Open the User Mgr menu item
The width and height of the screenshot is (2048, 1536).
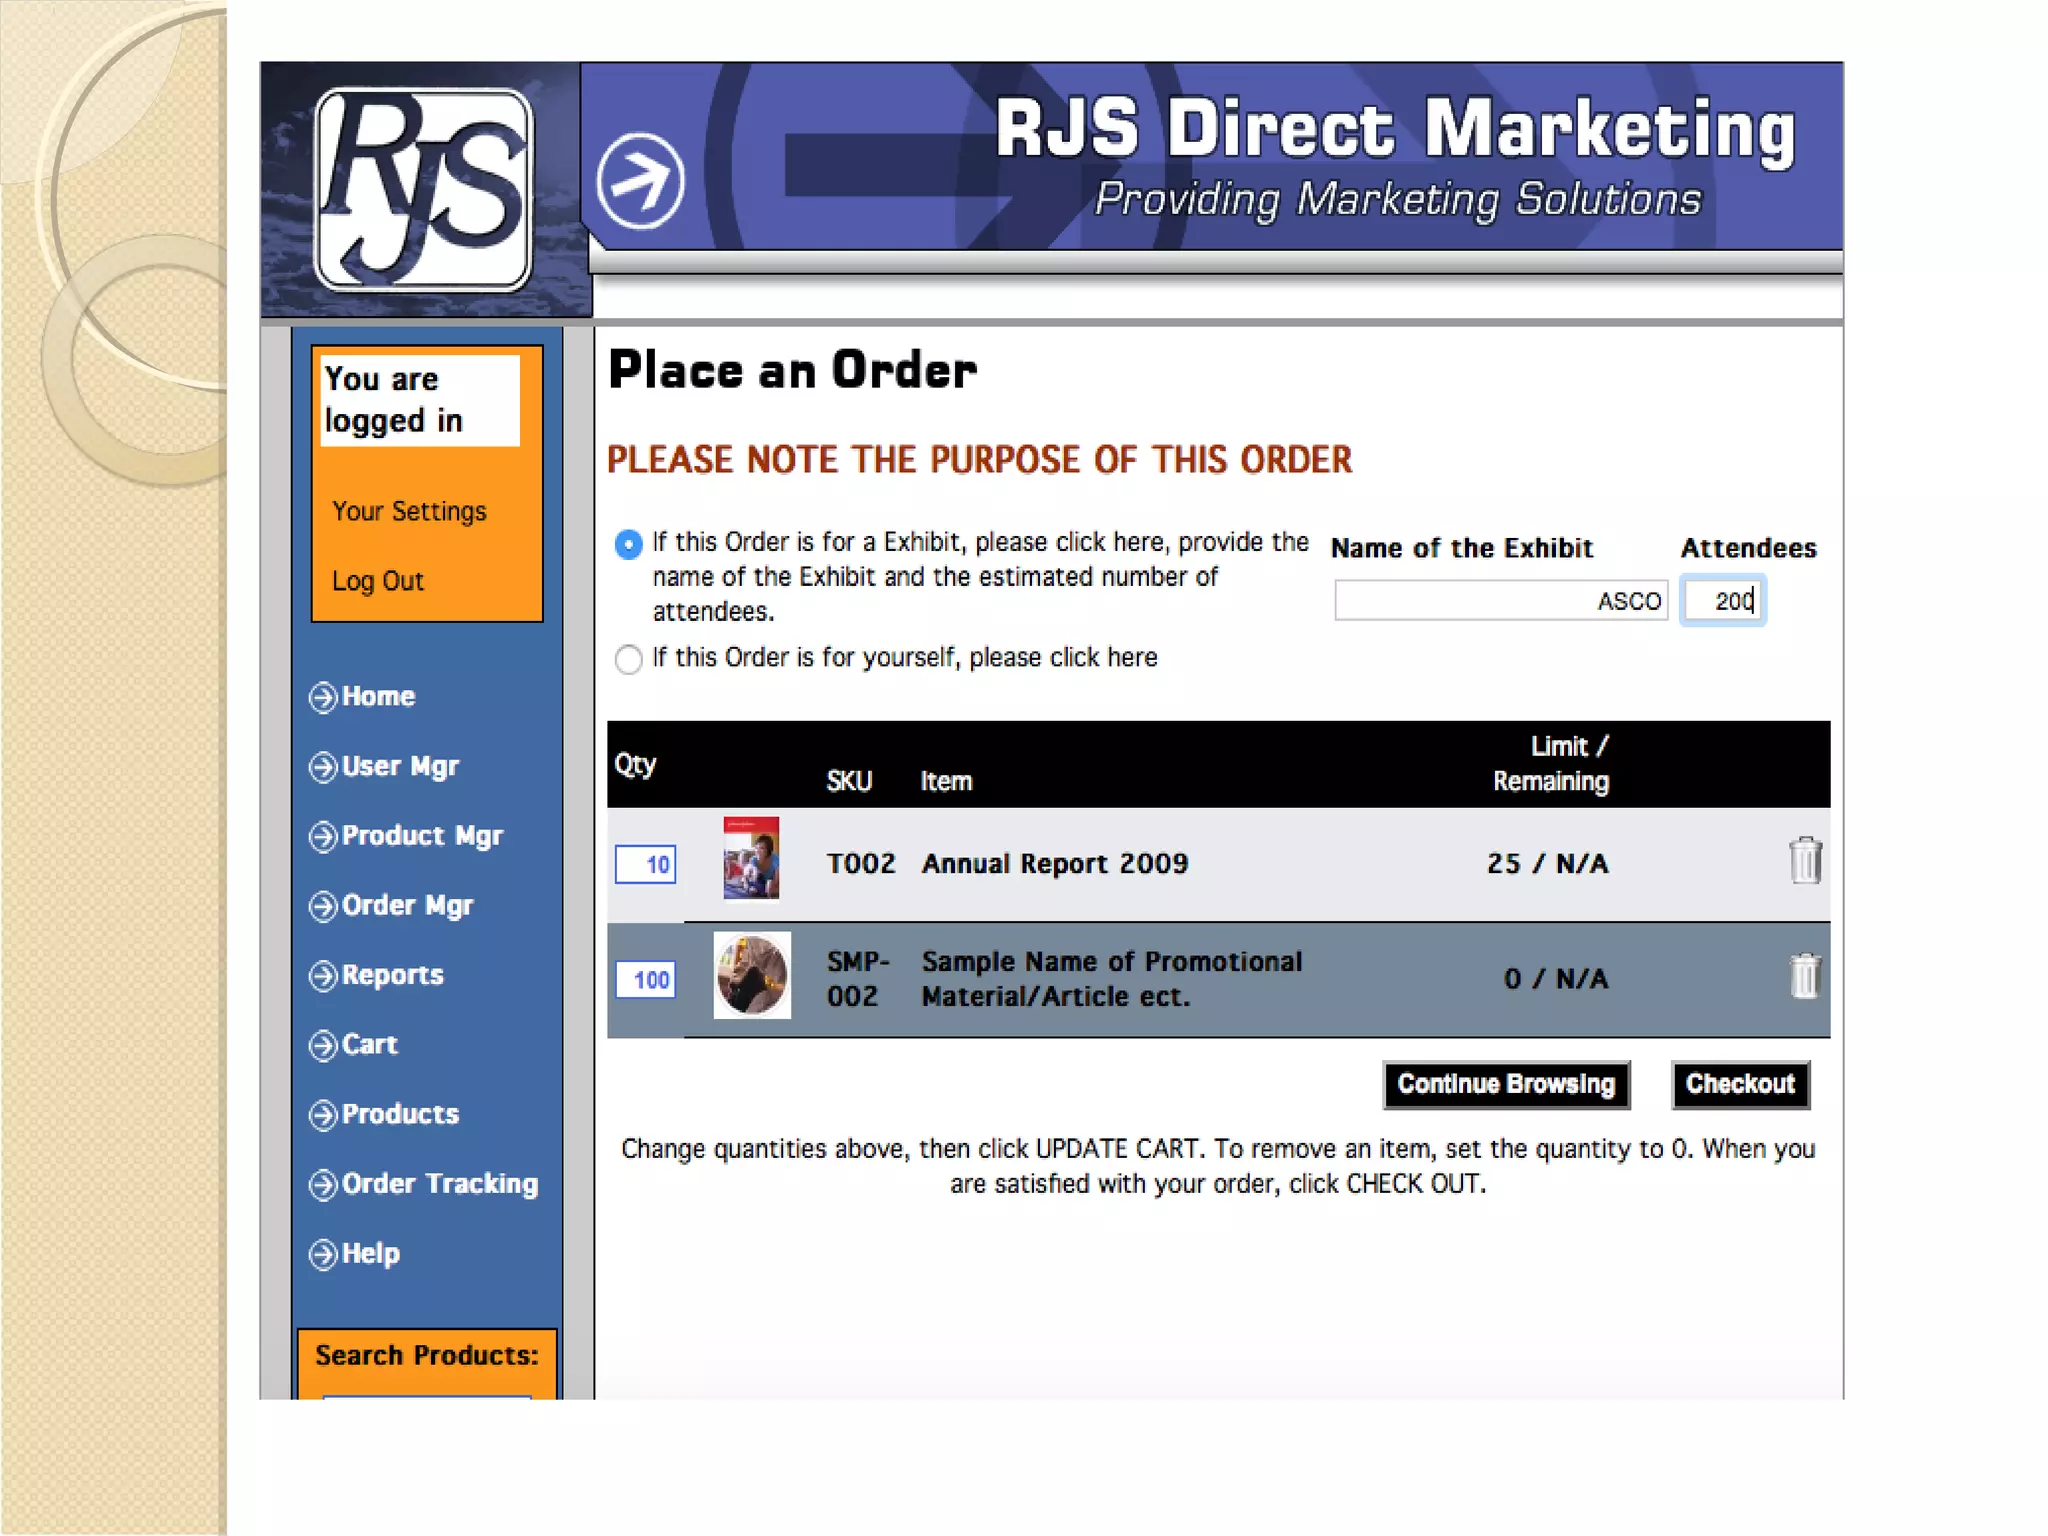tap(399, 766)
